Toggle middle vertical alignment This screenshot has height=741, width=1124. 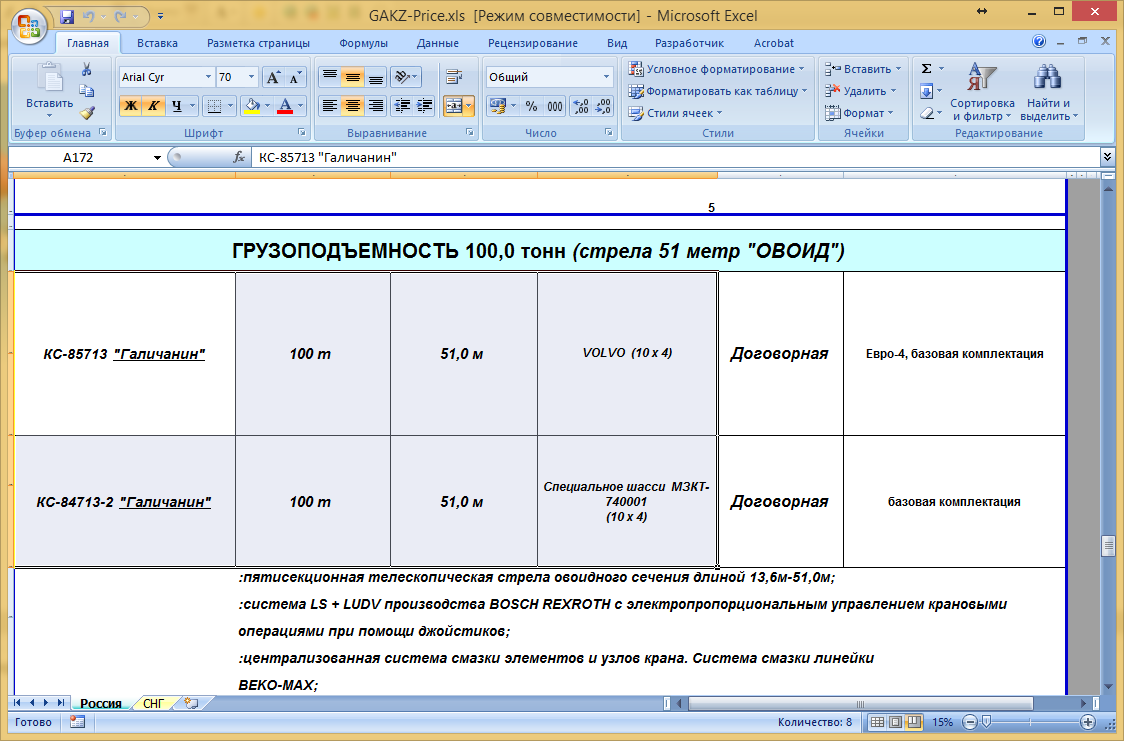tap(353, 77)
